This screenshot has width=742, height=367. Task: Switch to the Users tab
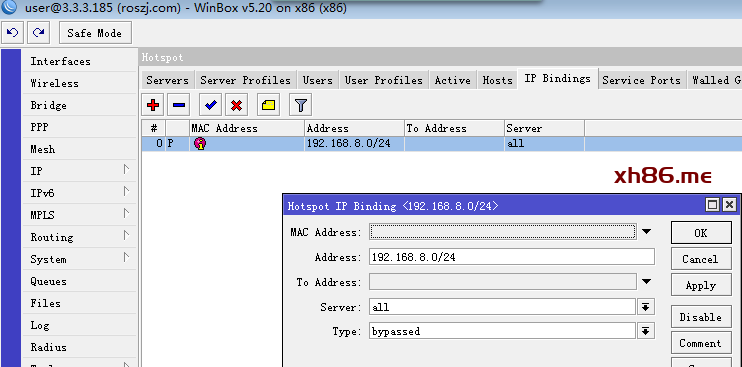(318, 80)
